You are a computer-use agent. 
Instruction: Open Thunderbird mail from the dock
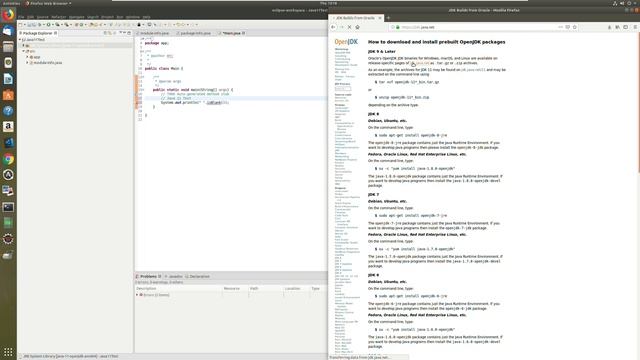8,31
